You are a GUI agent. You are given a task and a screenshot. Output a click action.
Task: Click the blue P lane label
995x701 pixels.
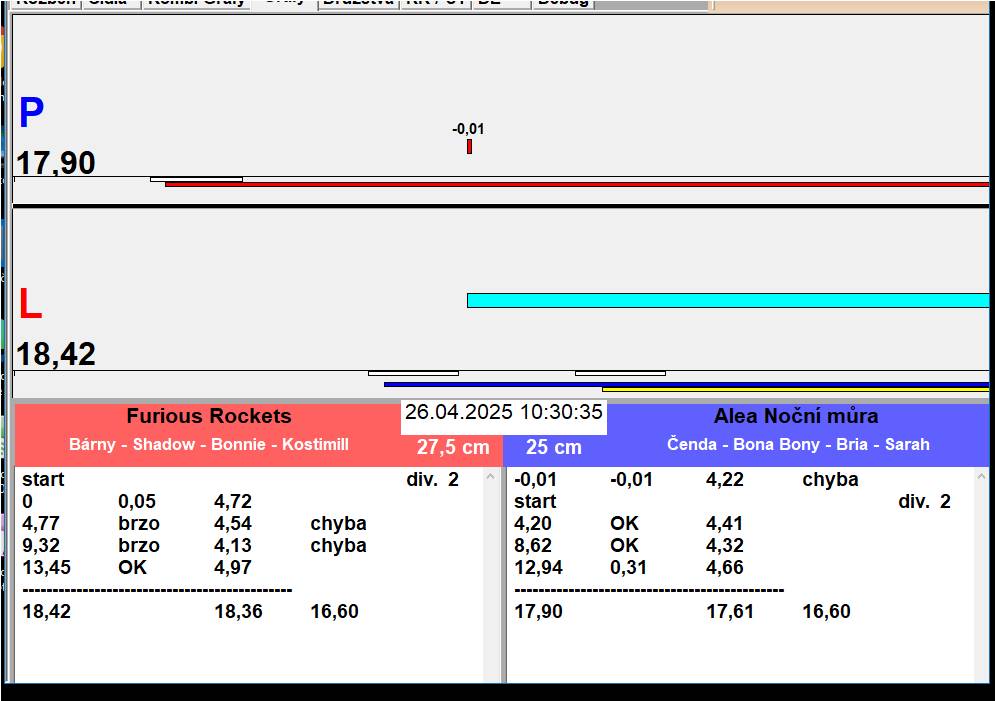(x=31, y=113)
